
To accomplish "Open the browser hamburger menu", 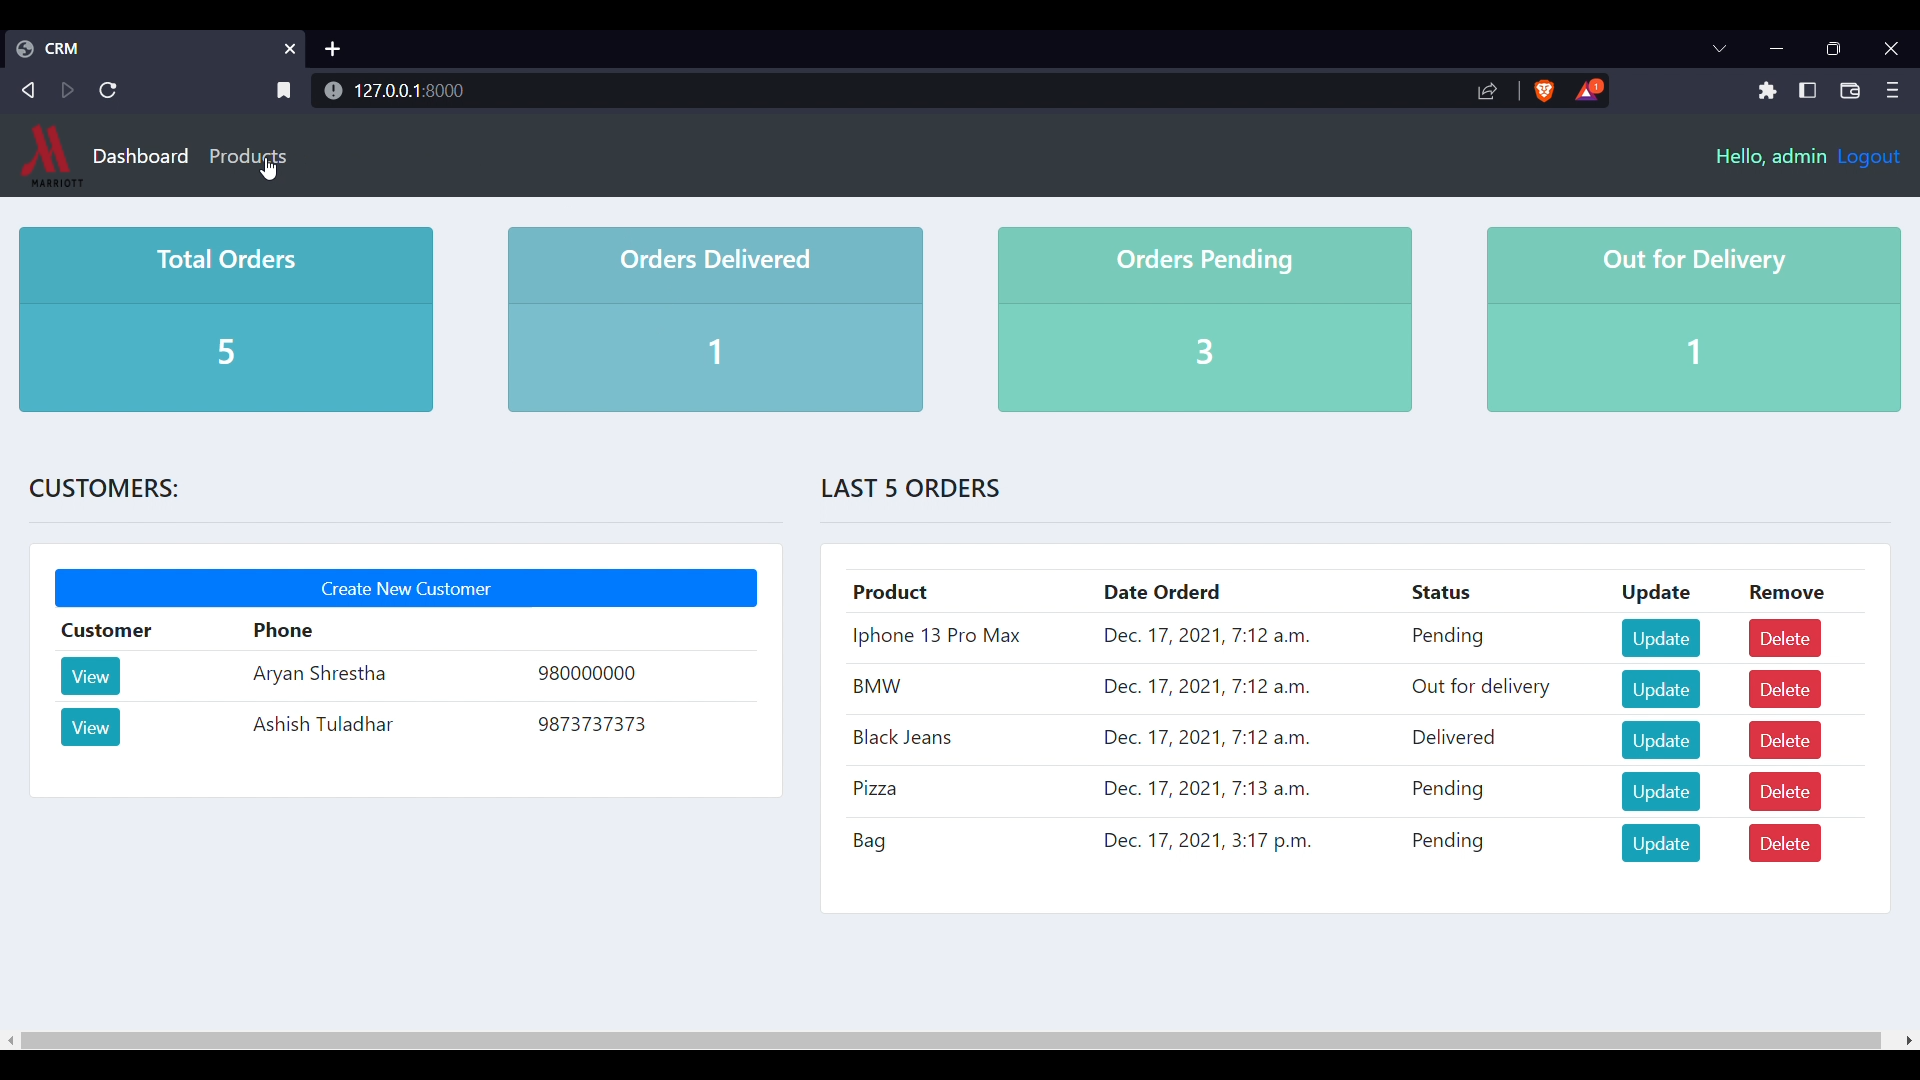I will pyautogui.click(x=1893, y=91).
